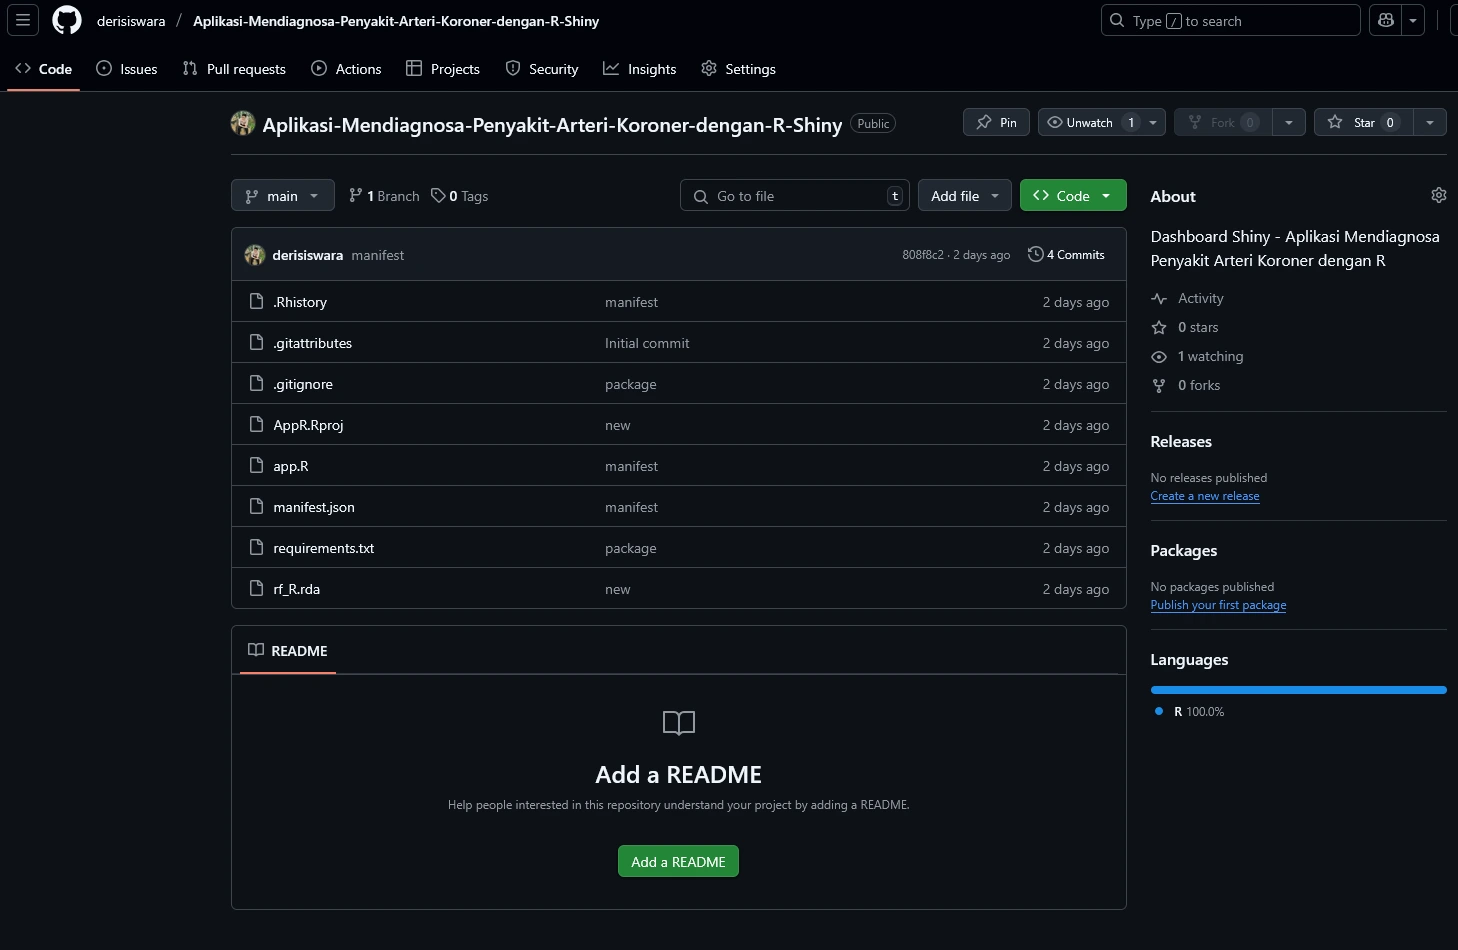Pin this repository
The image size is (1458, 950).
tap(996, 122)
